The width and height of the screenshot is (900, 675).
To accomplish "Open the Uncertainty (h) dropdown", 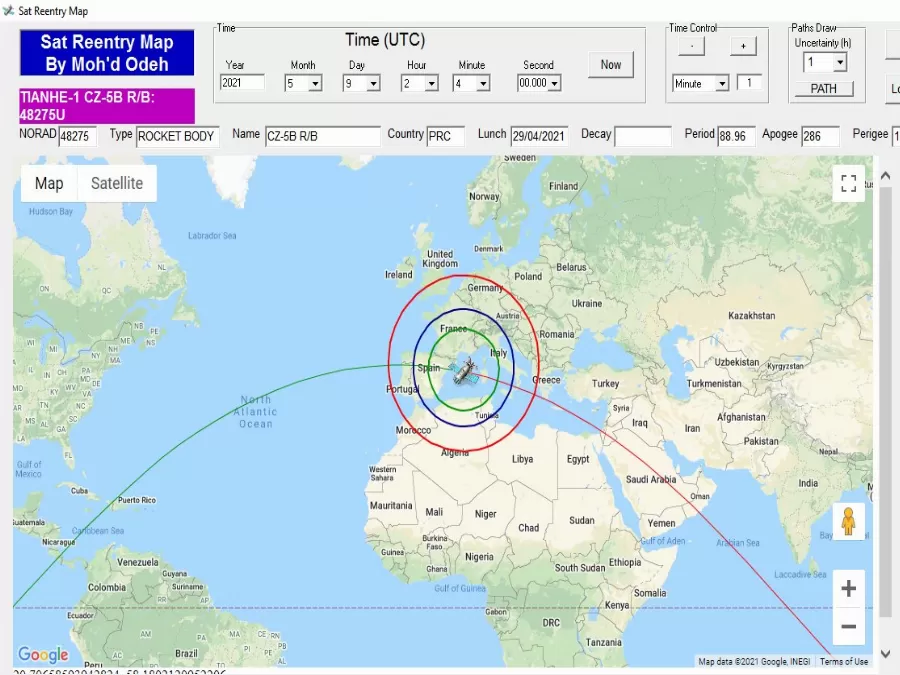I will 840,62.
